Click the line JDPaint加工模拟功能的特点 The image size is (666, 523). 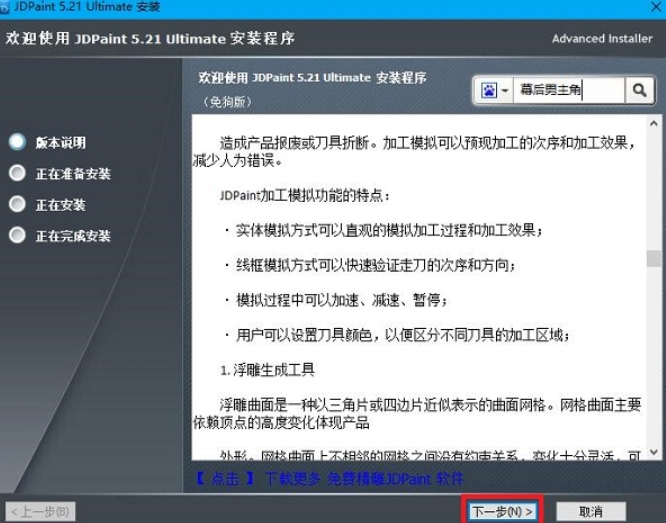(x=305, y=196)
